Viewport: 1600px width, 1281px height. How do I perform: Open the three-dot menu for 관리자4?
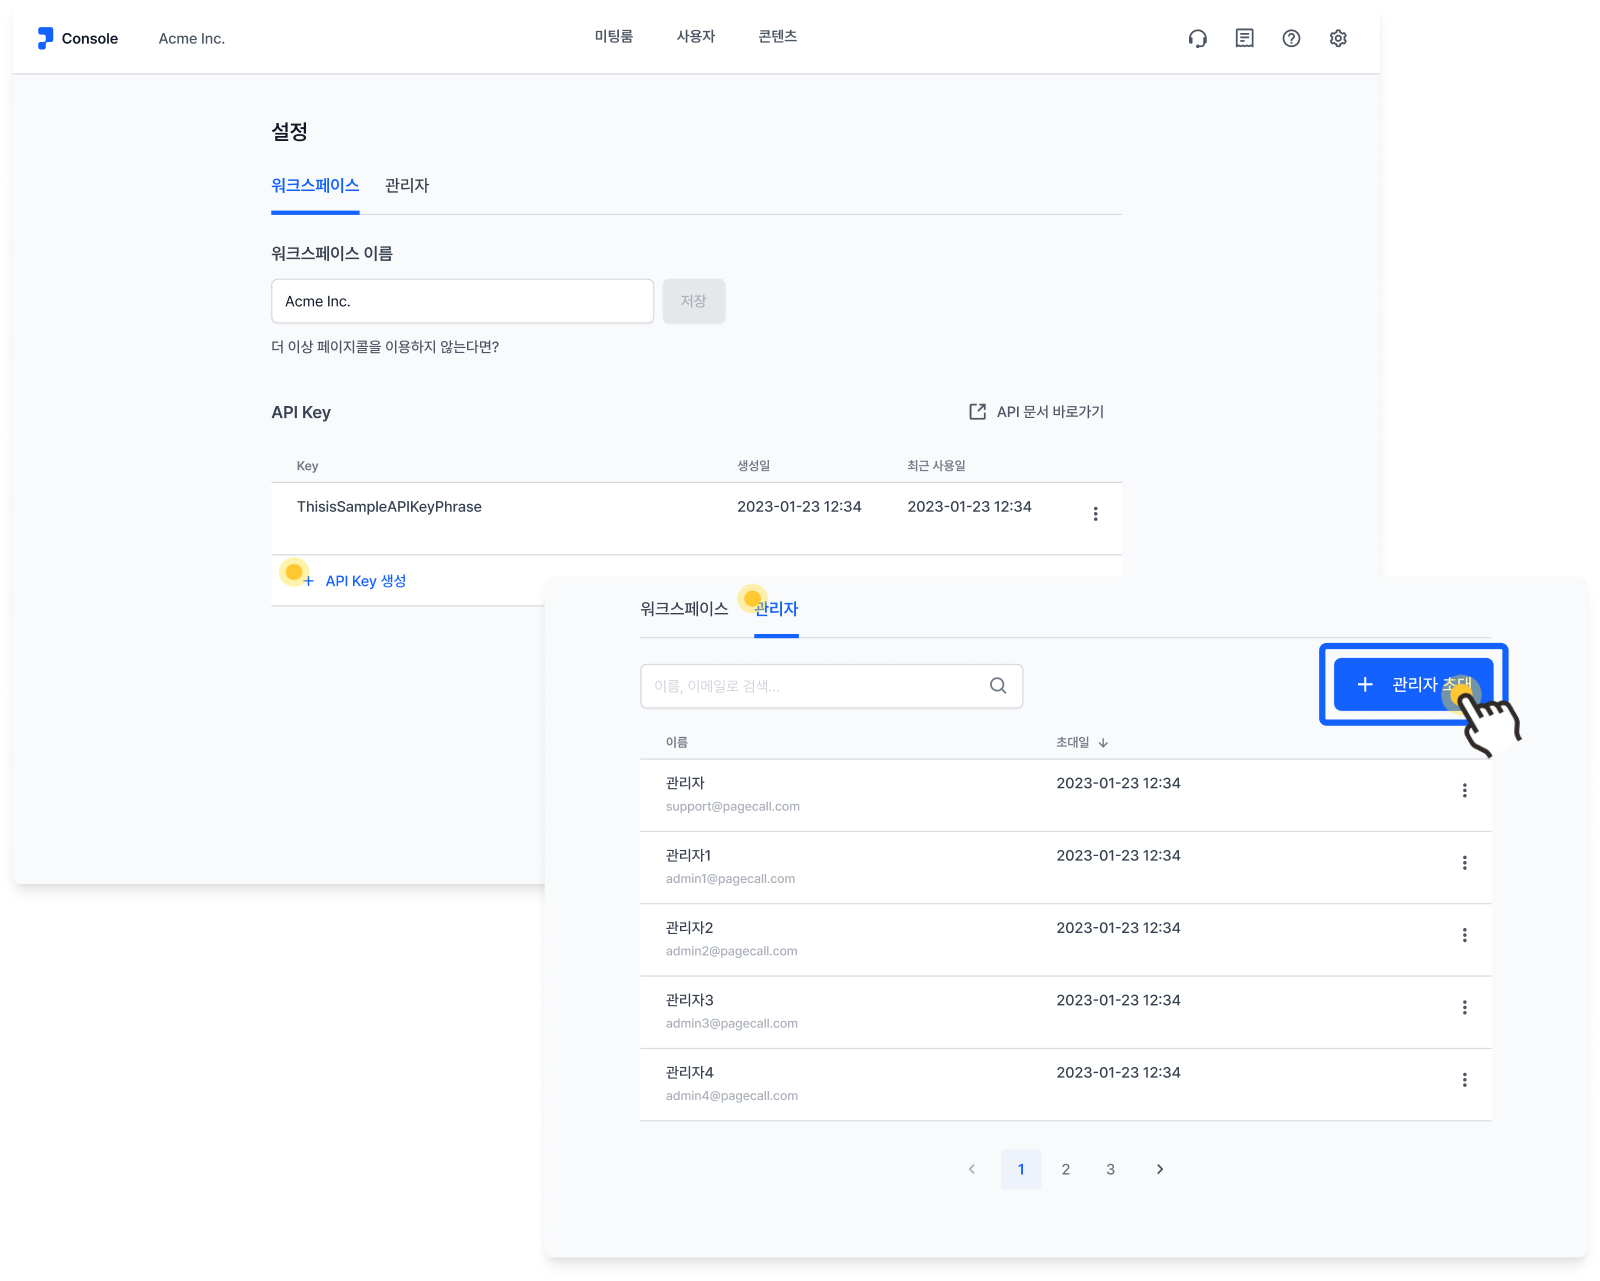[x=1464, y=1080]
